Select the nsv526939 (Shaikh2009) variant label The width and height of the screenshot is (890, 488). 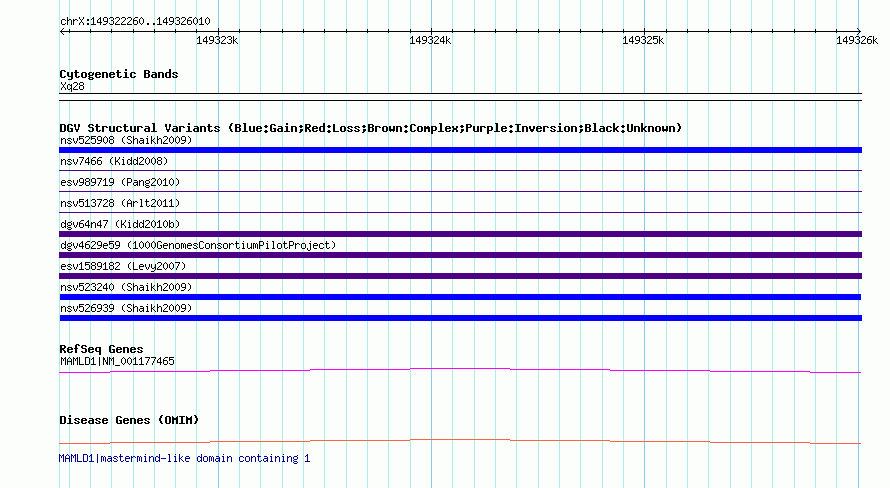point(126,308)
